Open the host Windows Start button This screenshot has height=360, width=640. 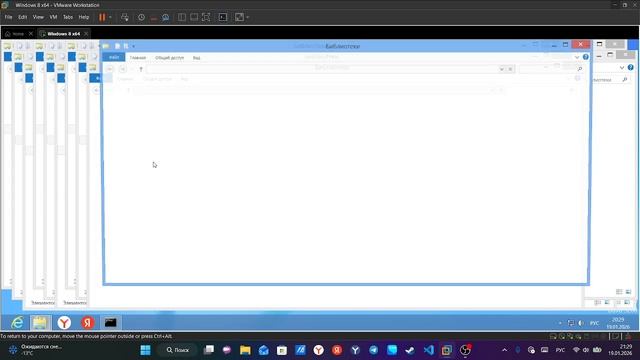click(145, 350)
